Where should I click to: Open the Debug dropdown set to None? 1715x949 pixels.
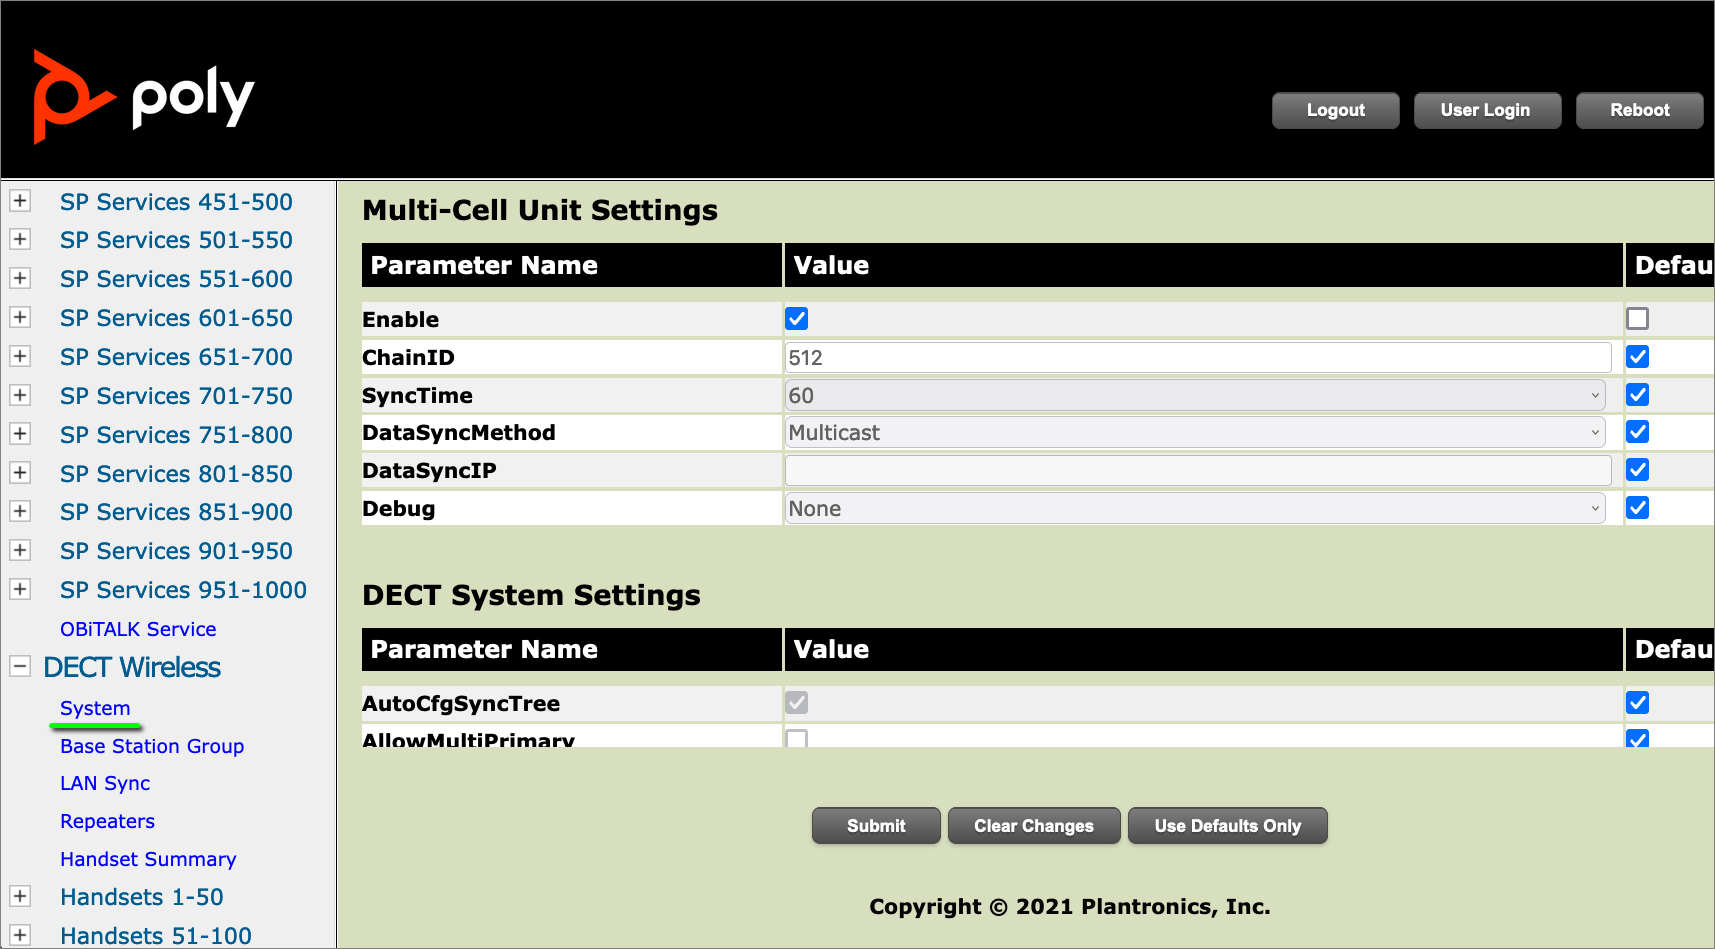pyautogui.click(x=1195, y=508)
